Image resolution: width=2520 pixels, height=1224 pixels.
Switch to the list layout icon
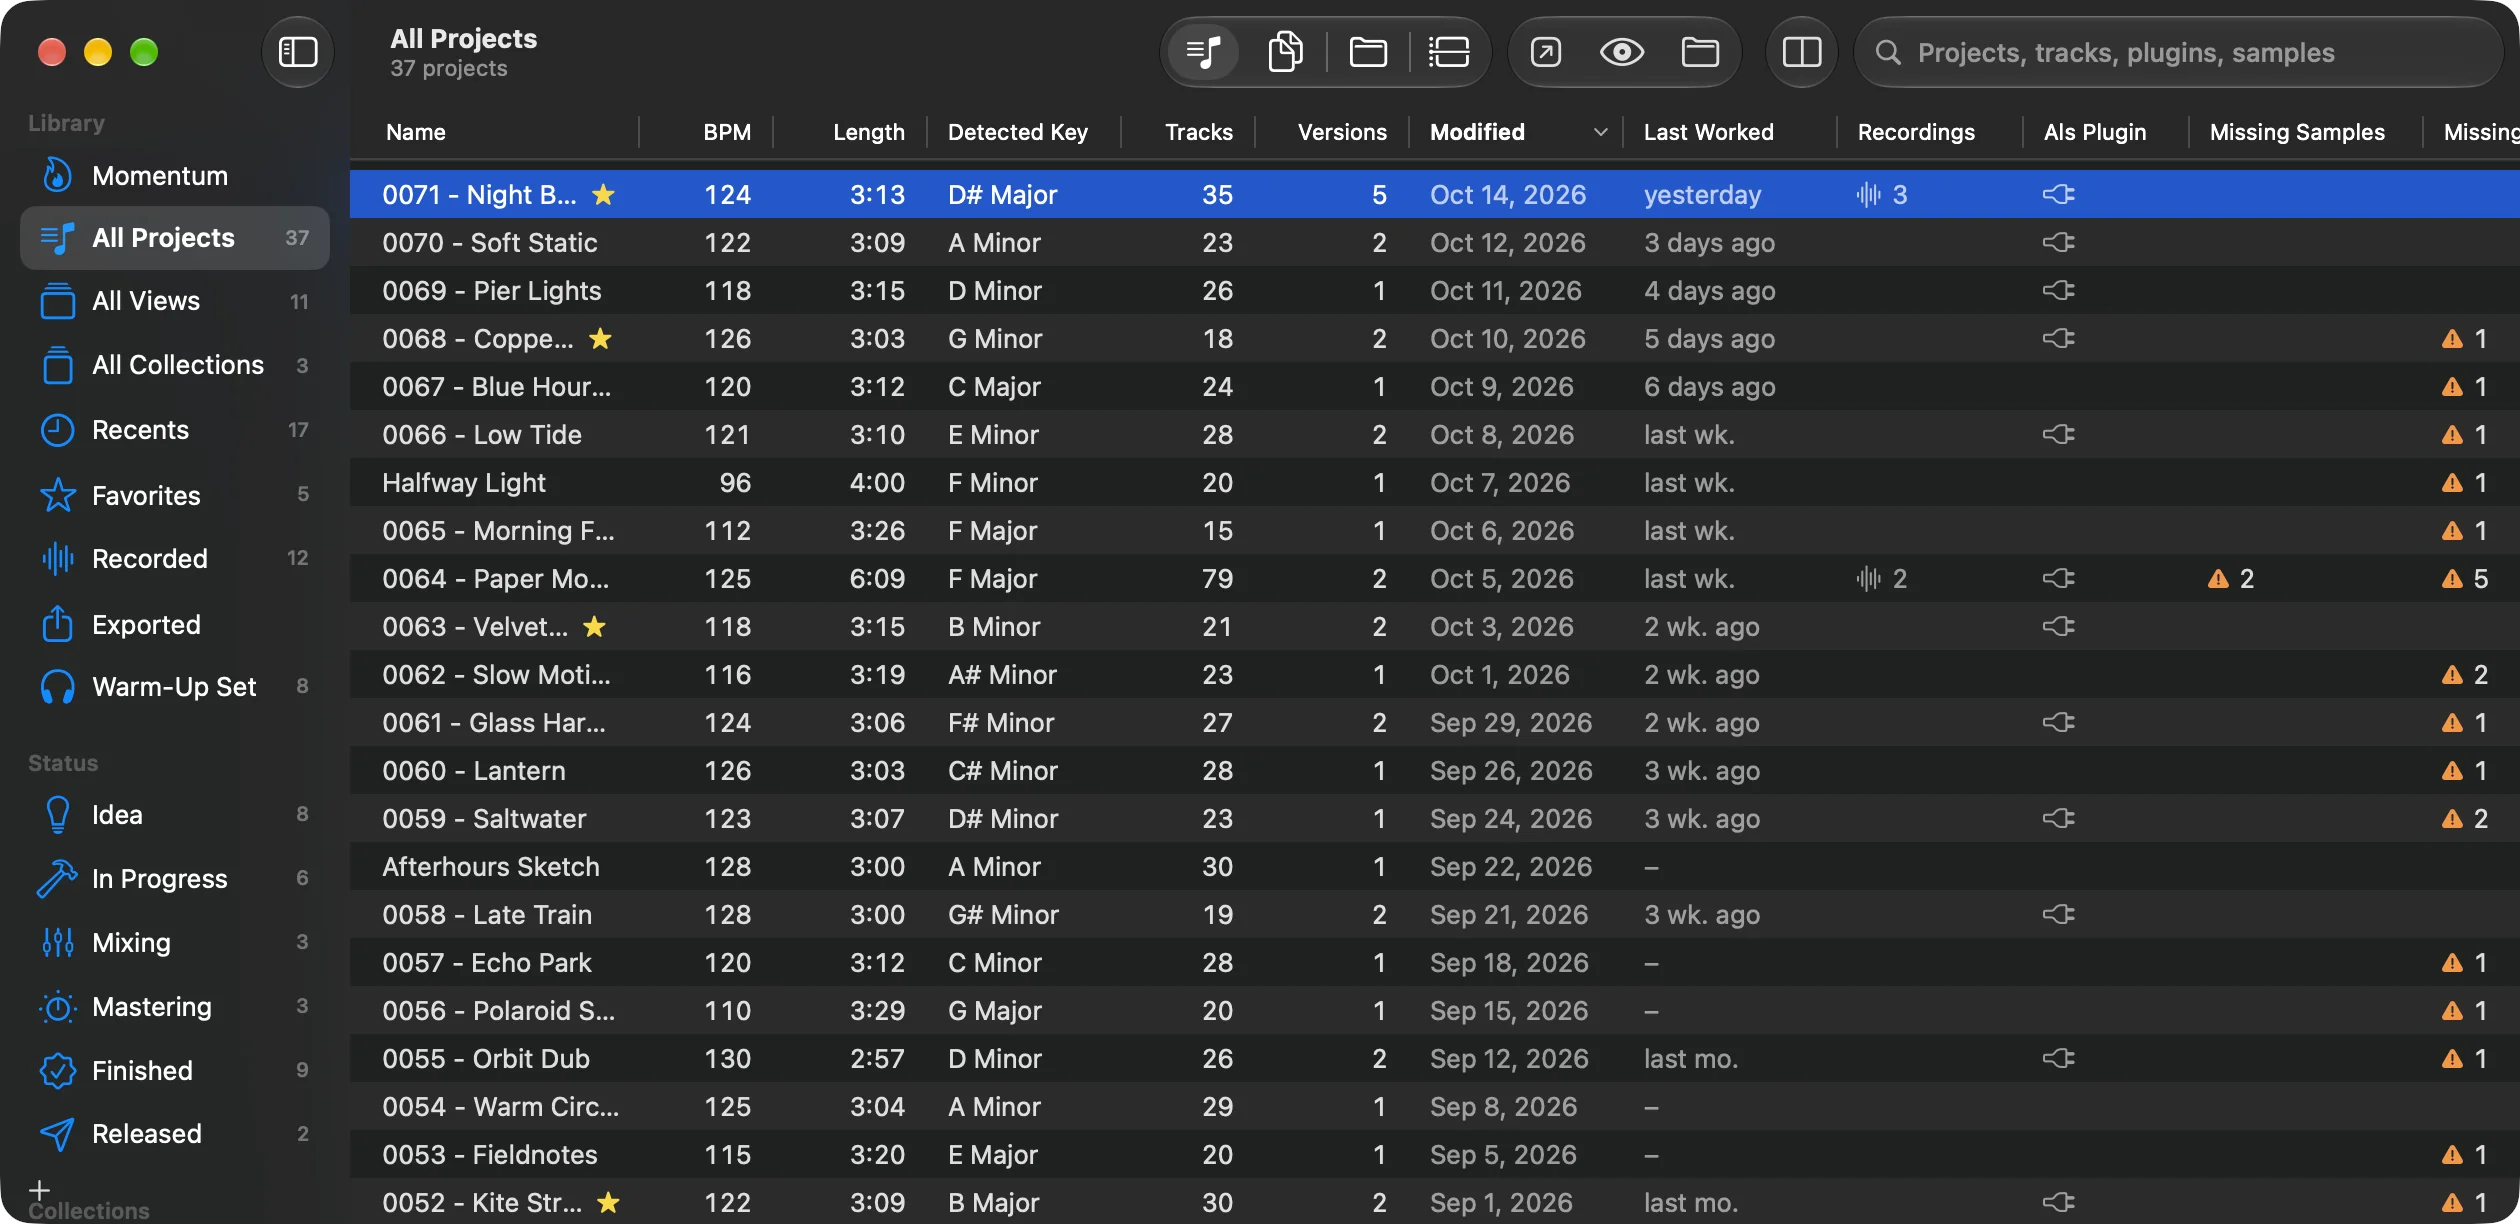[1449, 52]
